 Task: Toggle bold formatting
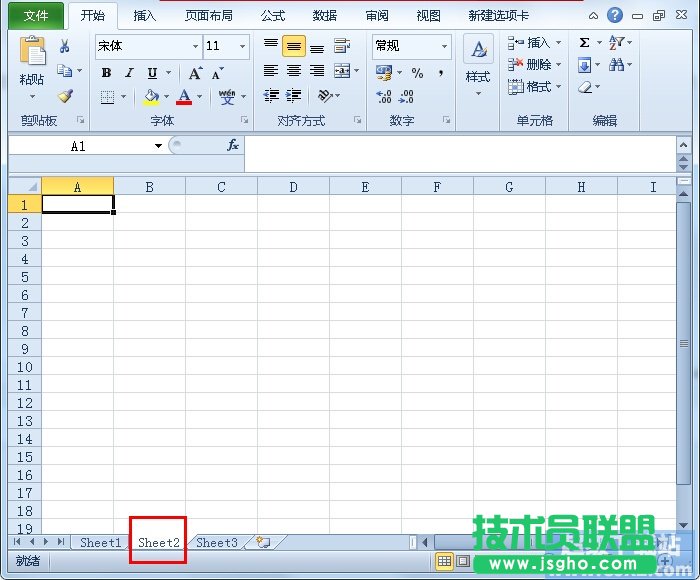(x=107, y=73)
